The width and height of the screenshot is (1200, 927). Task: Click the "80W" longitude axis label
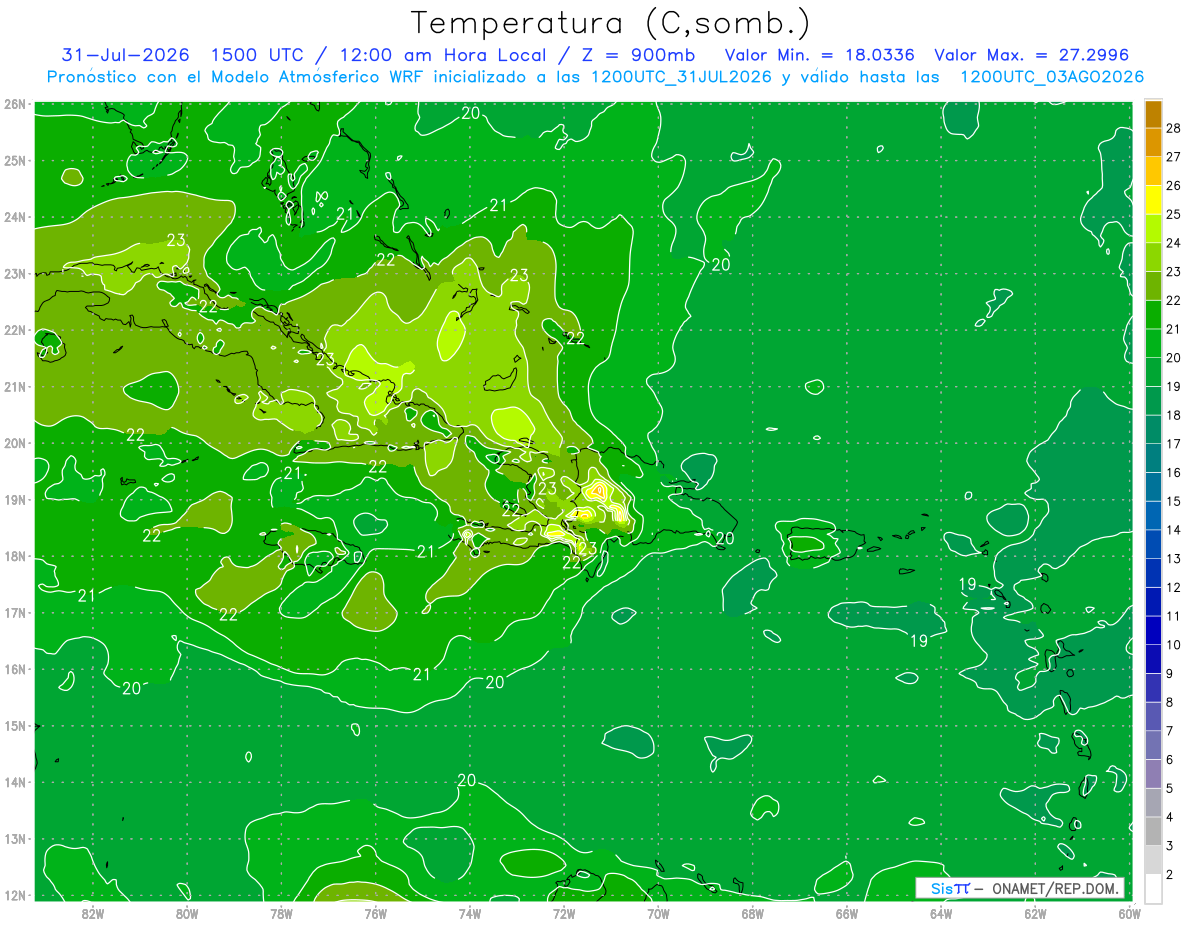(x=187, y=913)
